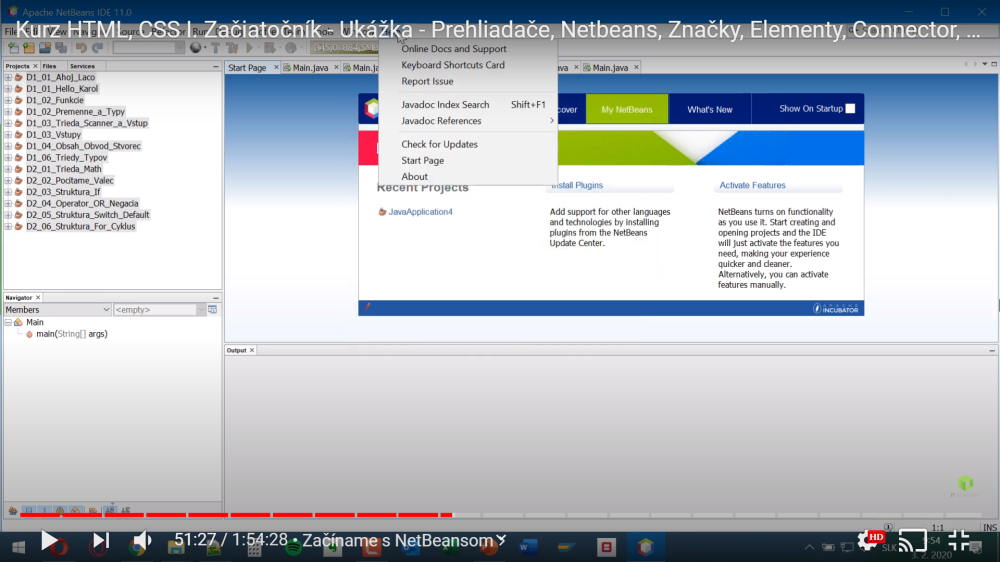
Task: Exit fullscreen using the player icon
Action: point(959,541)
